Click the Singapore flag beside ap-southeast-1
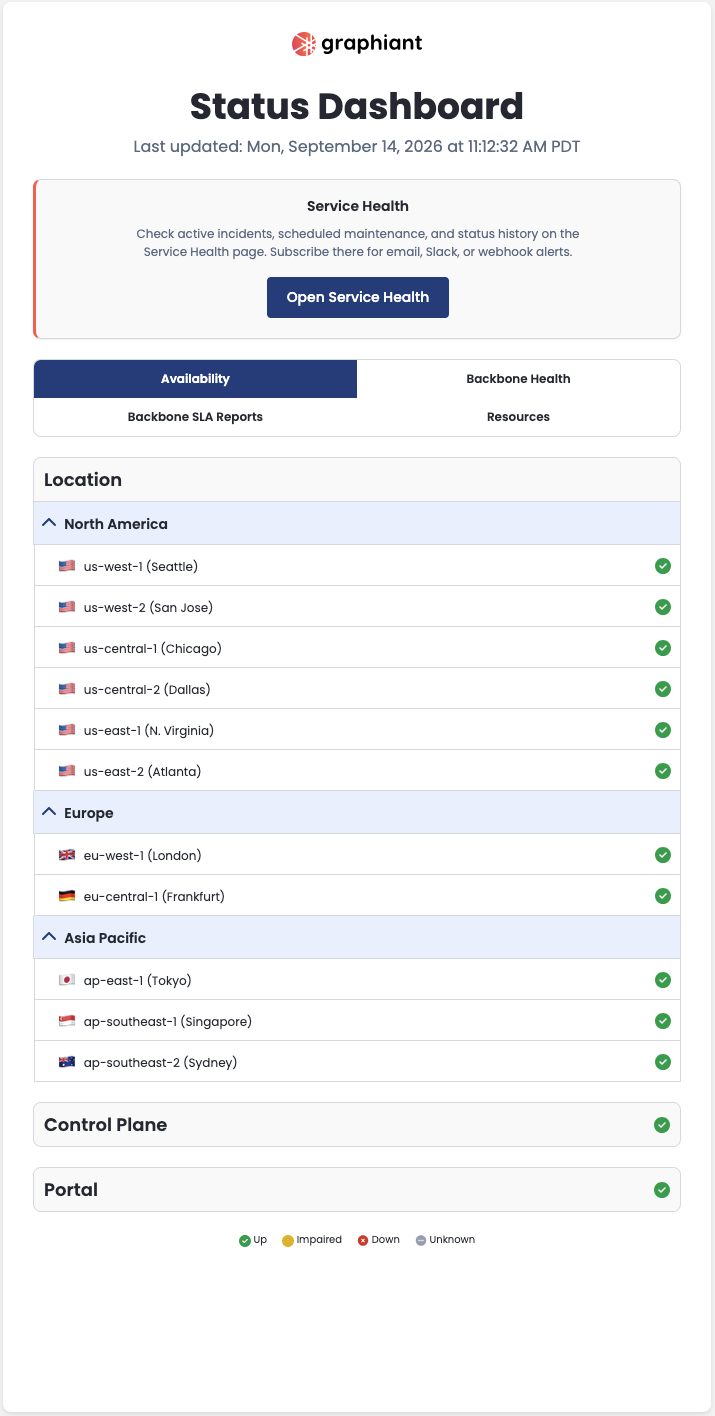715x1416 pixels. 67,1021
